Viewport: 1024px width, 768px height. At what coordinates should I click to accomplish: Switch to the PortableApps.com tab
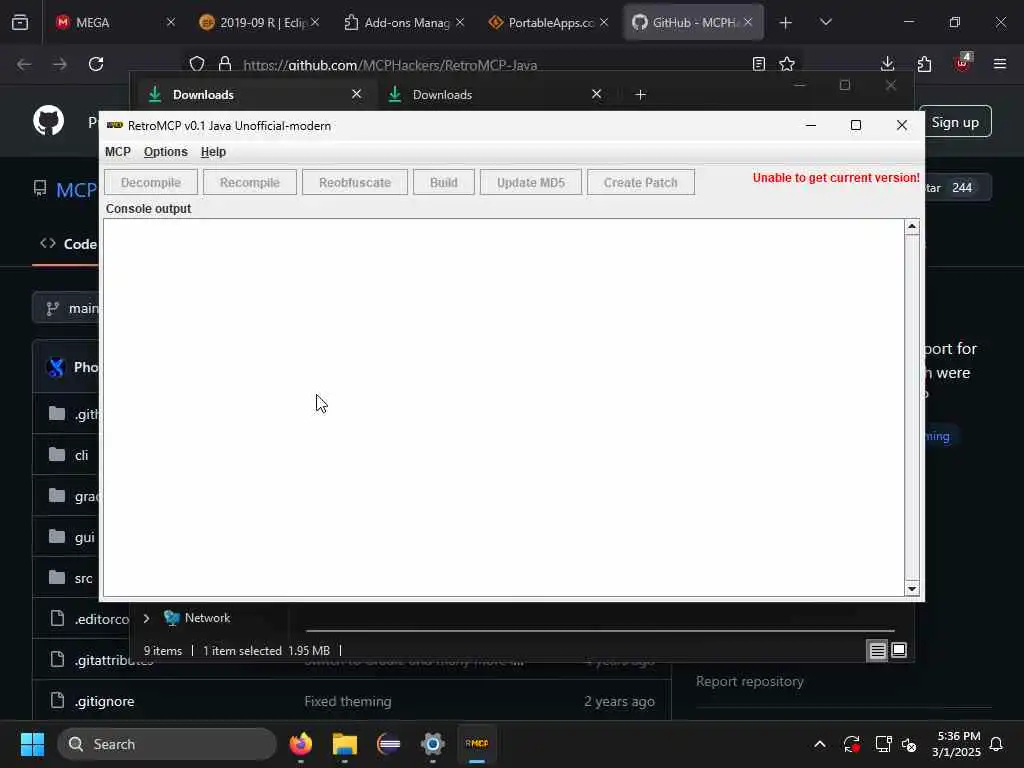550,22
